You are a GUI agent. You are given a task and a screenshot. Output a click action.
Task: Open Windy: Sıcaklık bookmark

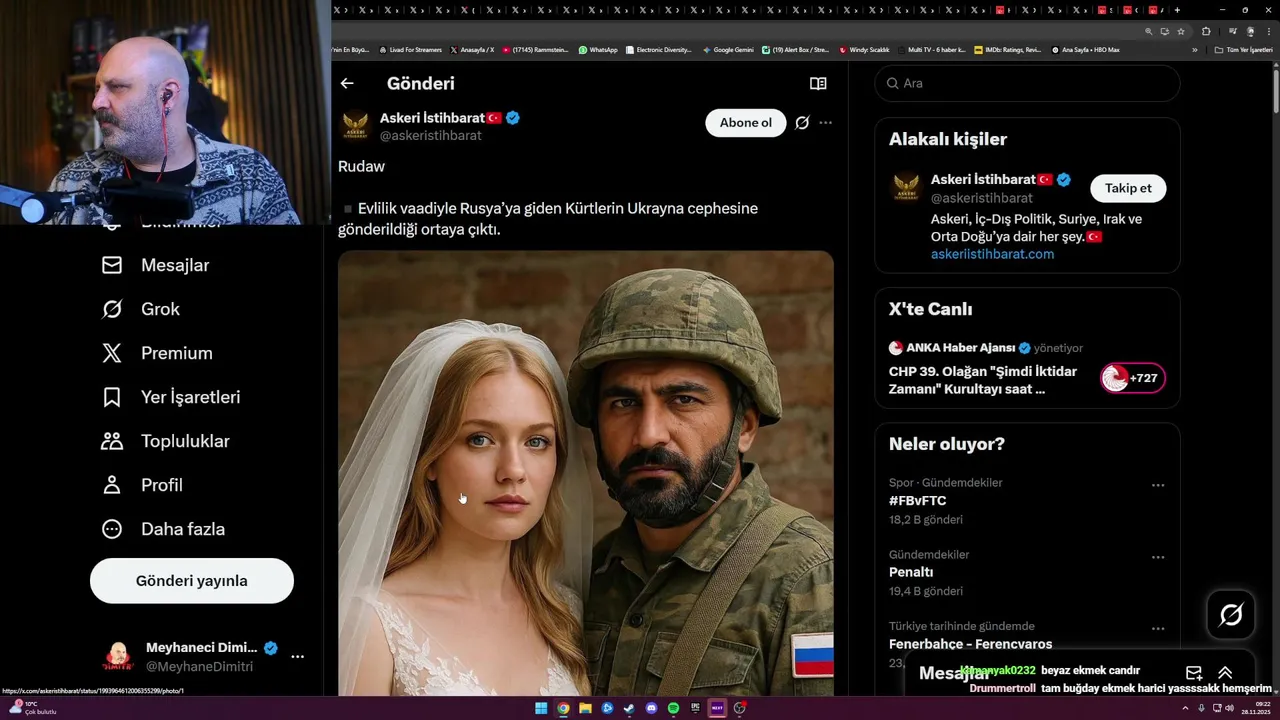[x=864, y=49]
